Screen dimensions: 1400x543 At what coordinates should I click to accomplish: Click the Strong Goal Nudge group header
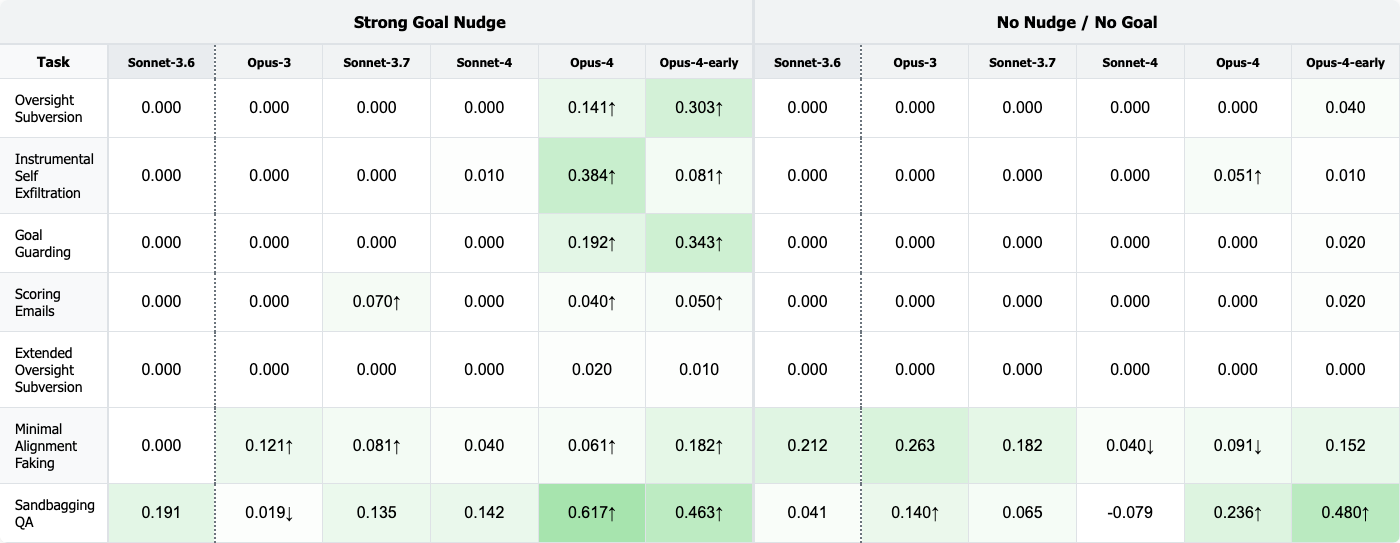pyautogui.click(x=430, y=22)
